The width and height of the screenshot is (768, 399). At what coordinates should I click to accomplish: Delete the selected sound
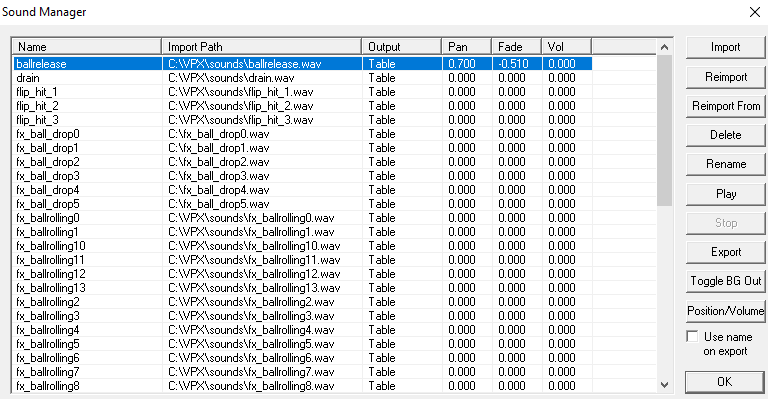click(x=725, y=135)
